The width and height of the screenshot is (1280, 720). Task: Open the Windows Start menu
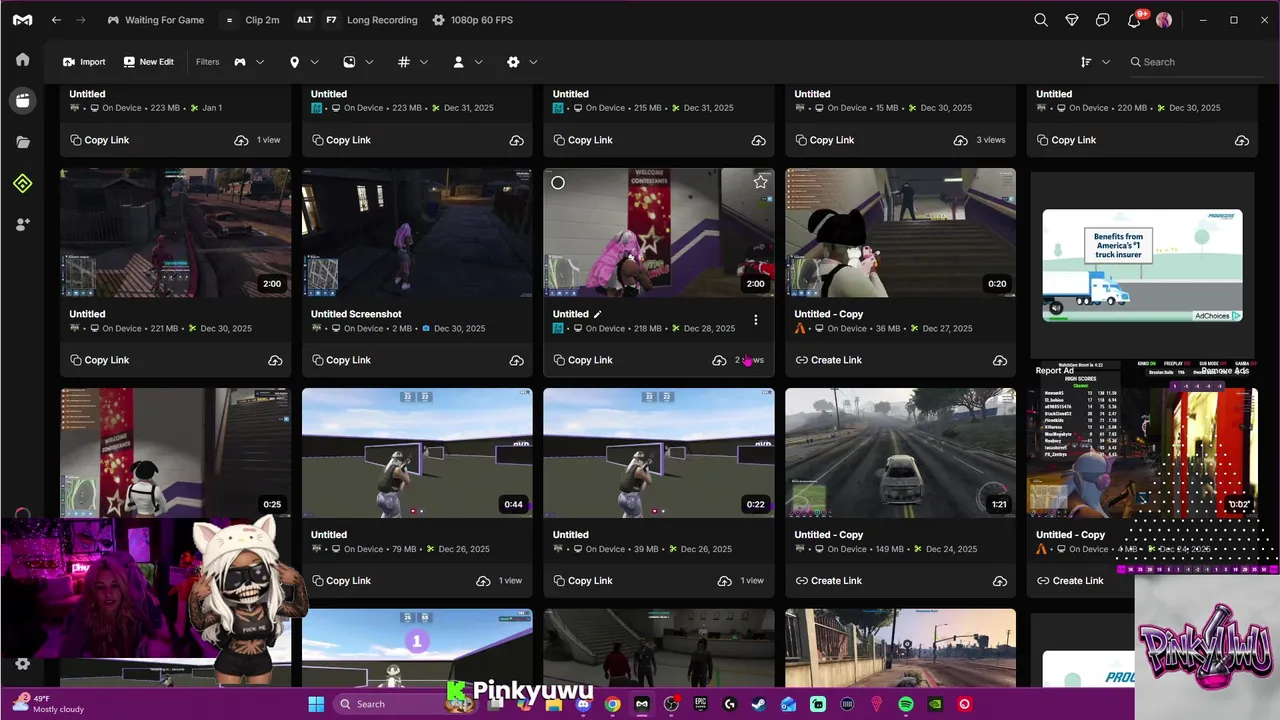coord(315,704)
